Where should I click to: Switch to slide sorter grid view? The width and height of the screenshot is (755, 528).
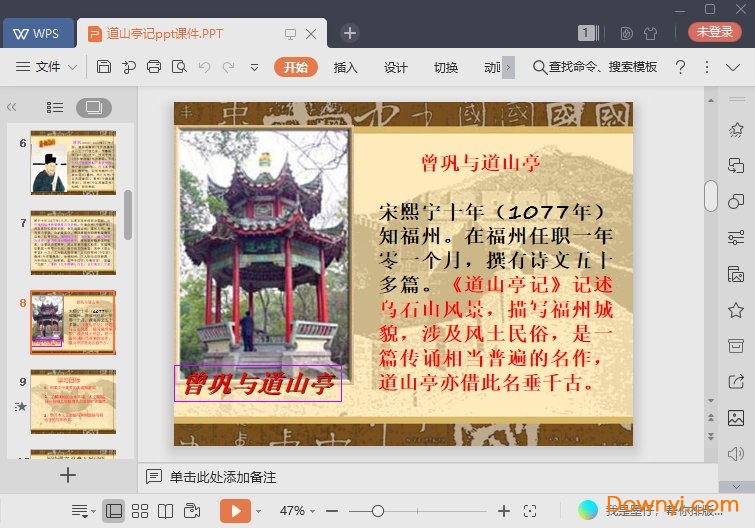coord(140,511)
